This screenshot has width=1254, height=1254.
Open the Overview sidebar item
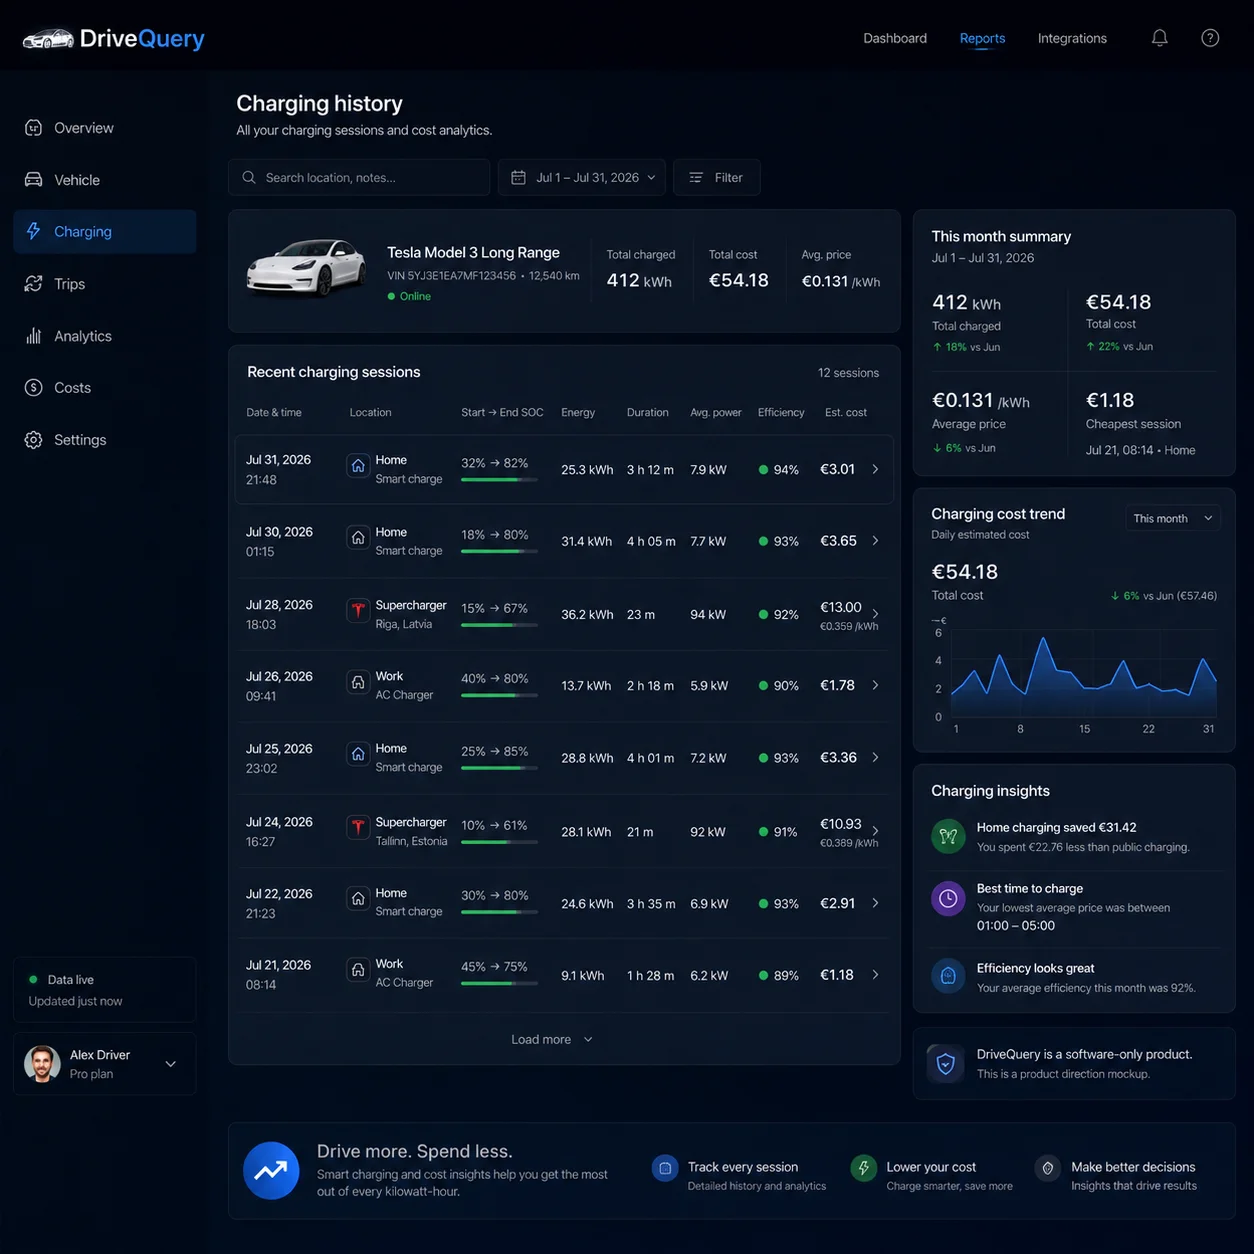[105, 128]
